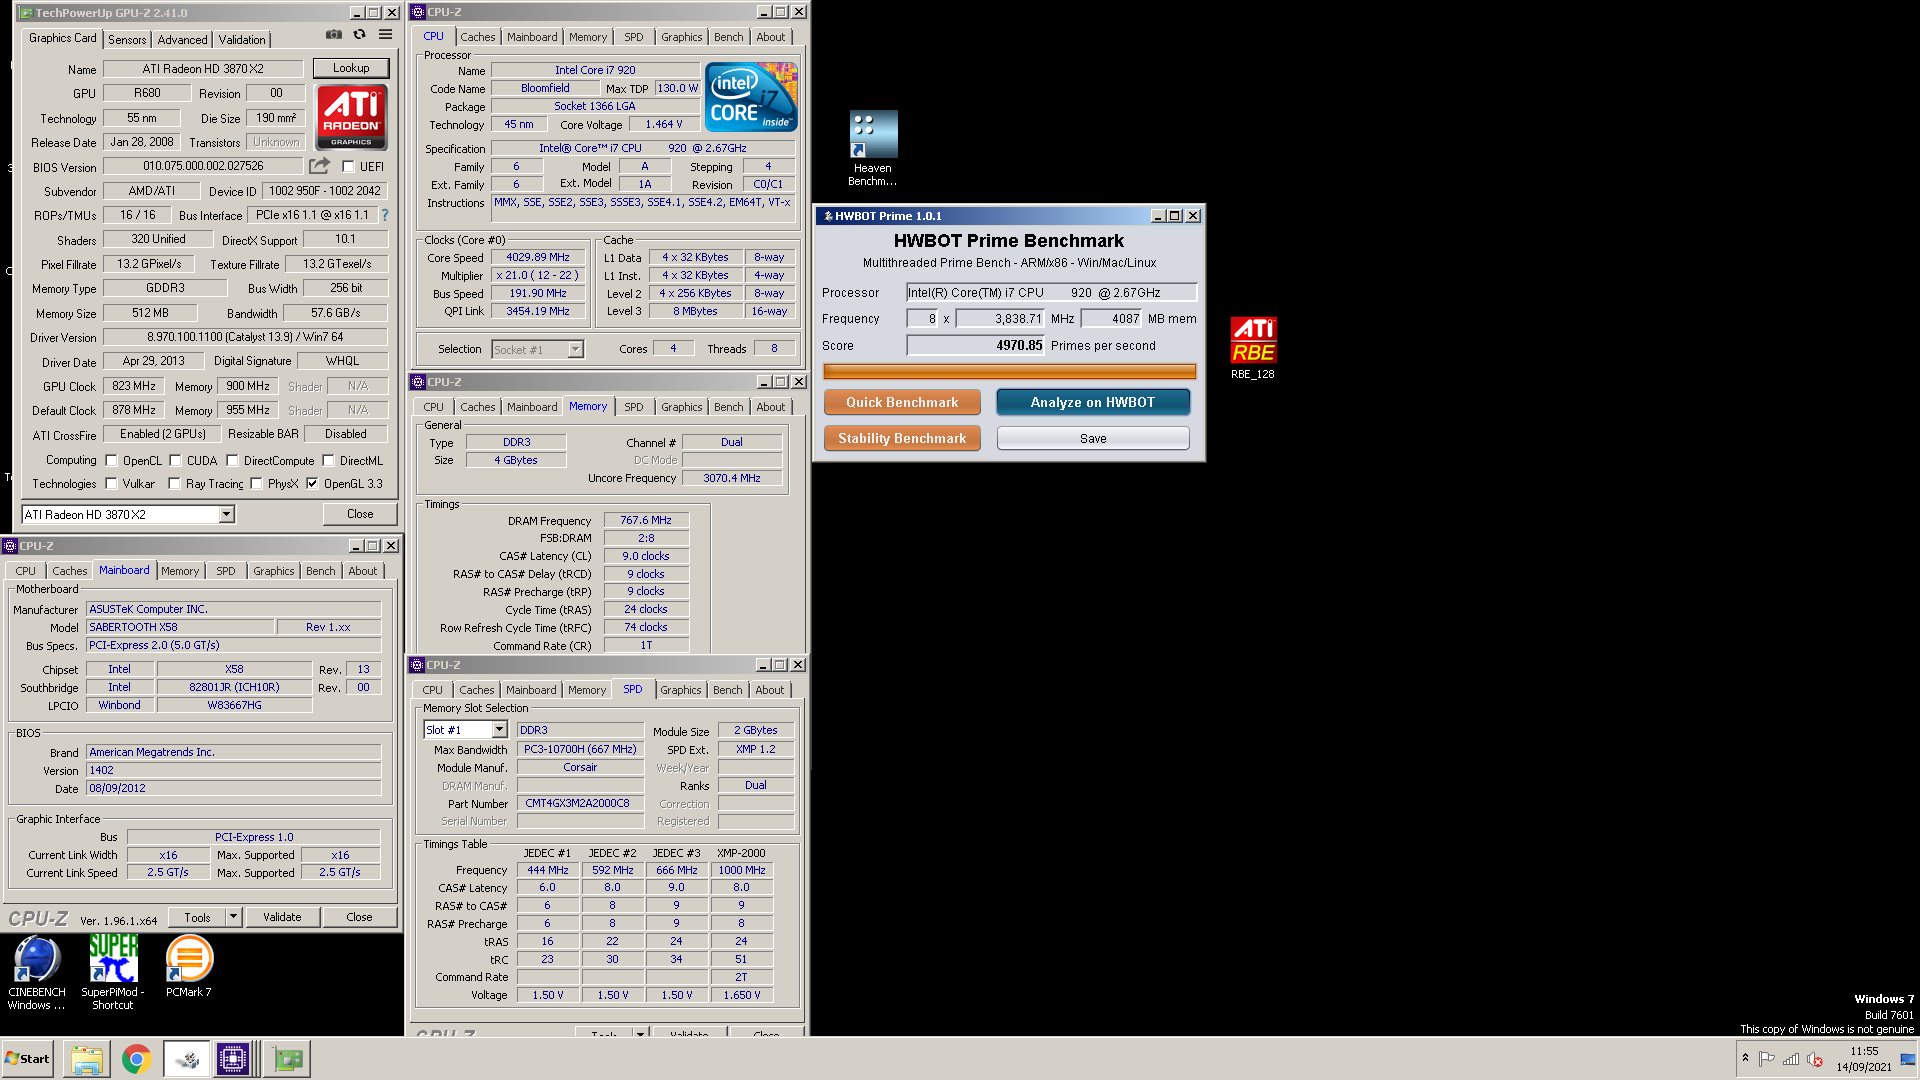Click Save button in HWBOT Prime

(x=1093, y=438)
